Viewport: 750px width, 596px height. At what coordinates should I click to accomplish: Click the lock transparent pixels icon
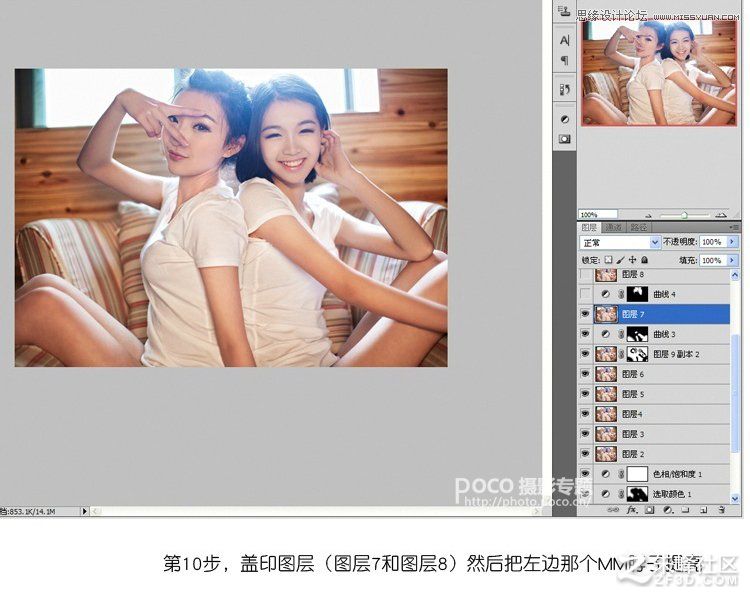(608, 260)
